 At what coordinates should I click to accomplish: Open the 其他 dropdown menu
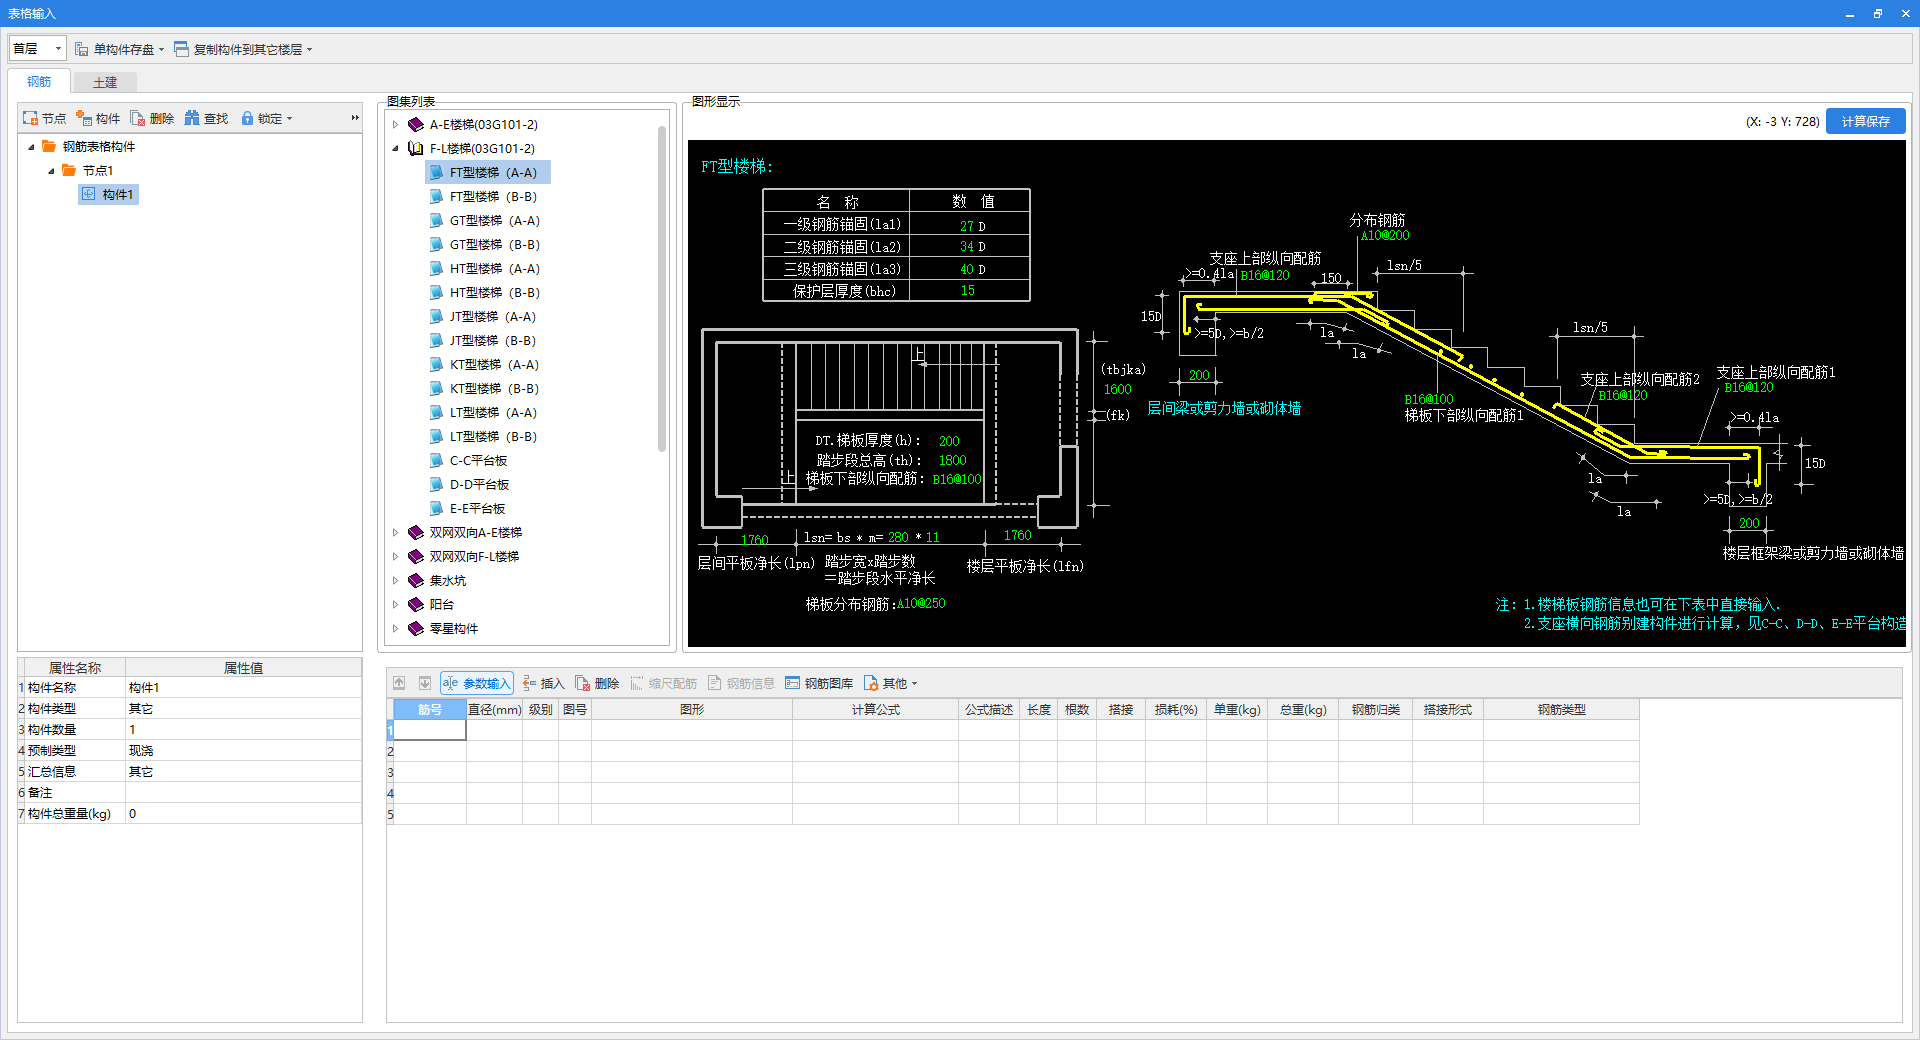click(890, 684)
